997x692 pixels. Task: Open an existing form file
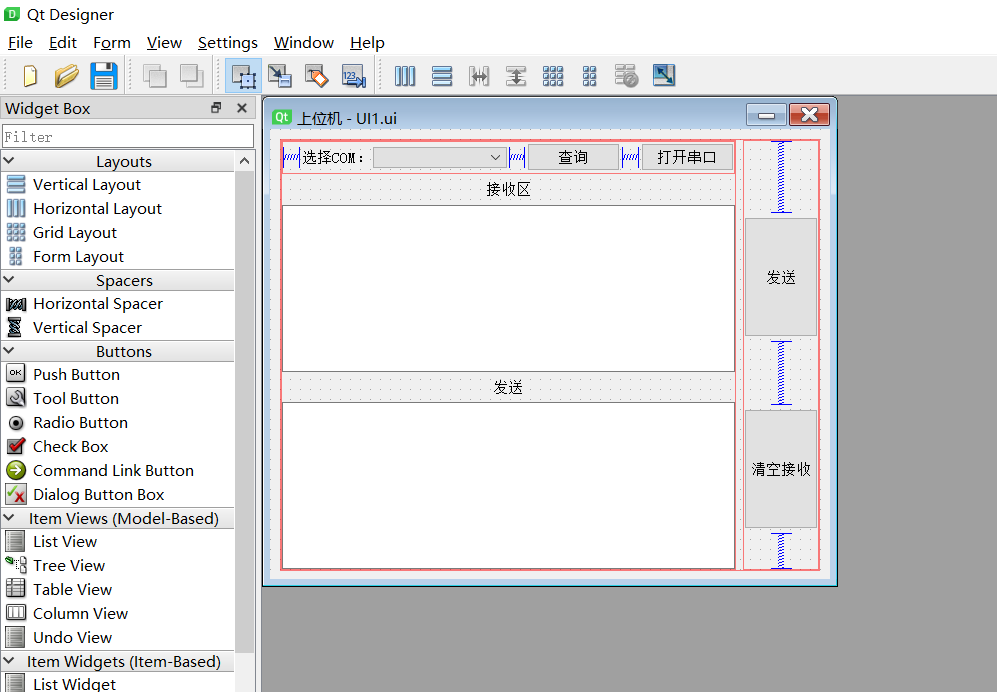[66, 75]
